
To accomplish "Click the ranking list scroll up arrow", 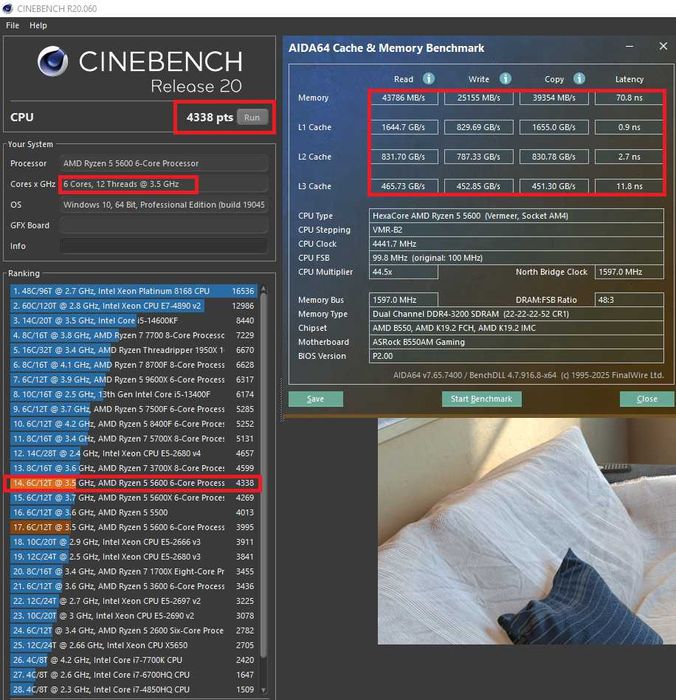I will click(x=263, y=289).
